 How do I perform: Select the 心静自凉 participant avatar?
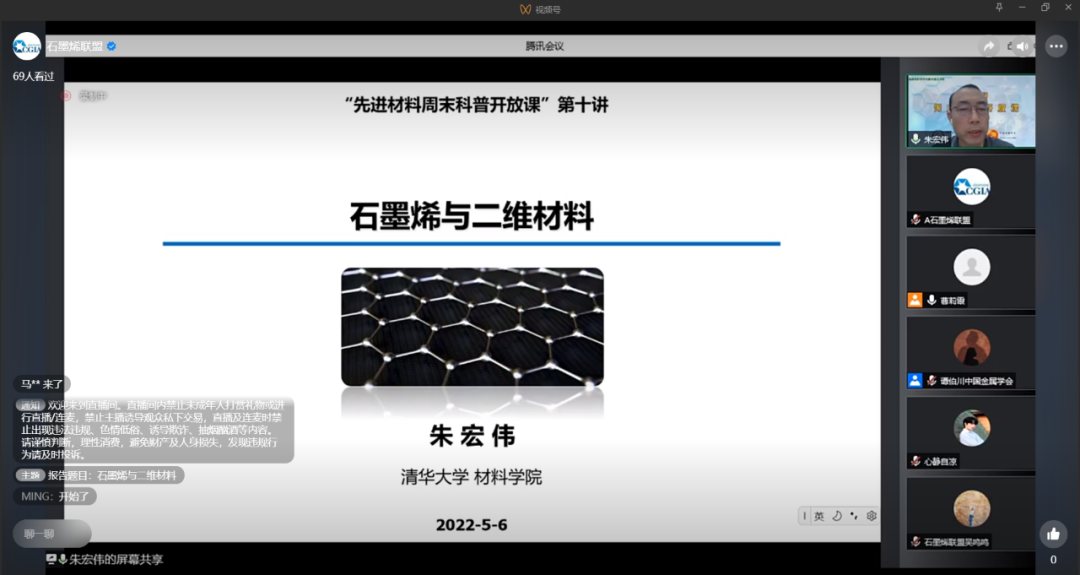[972, 428]
